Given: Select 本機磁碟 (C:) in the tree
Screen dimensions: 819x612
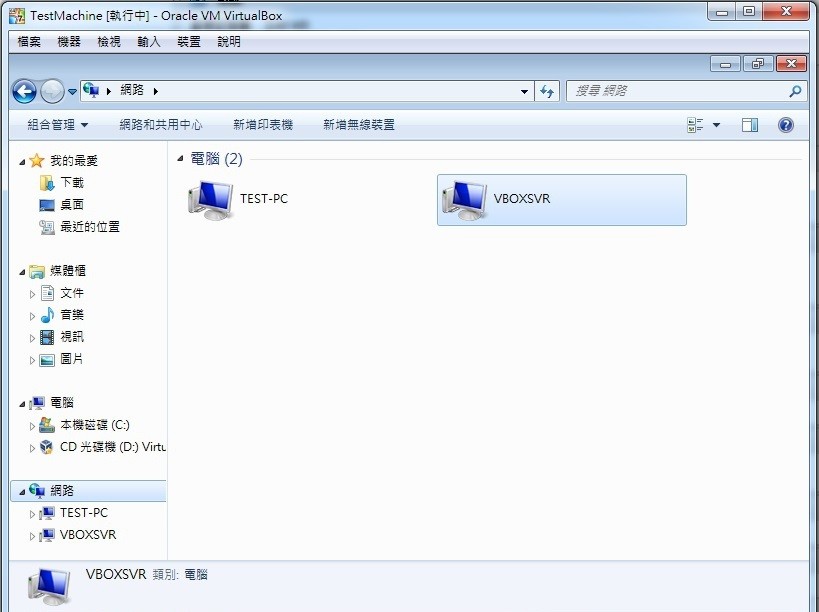Looking at the screenshot, I should [95, 425].
